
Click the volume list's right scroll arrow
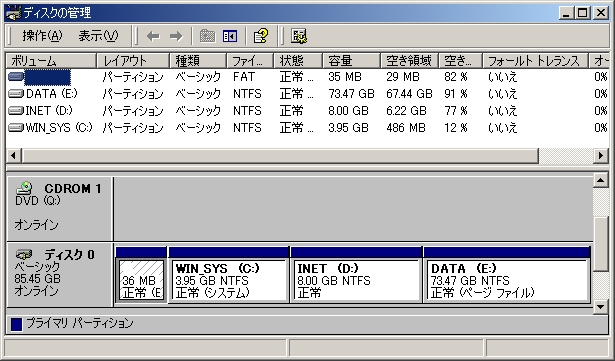tap(600, 156)
